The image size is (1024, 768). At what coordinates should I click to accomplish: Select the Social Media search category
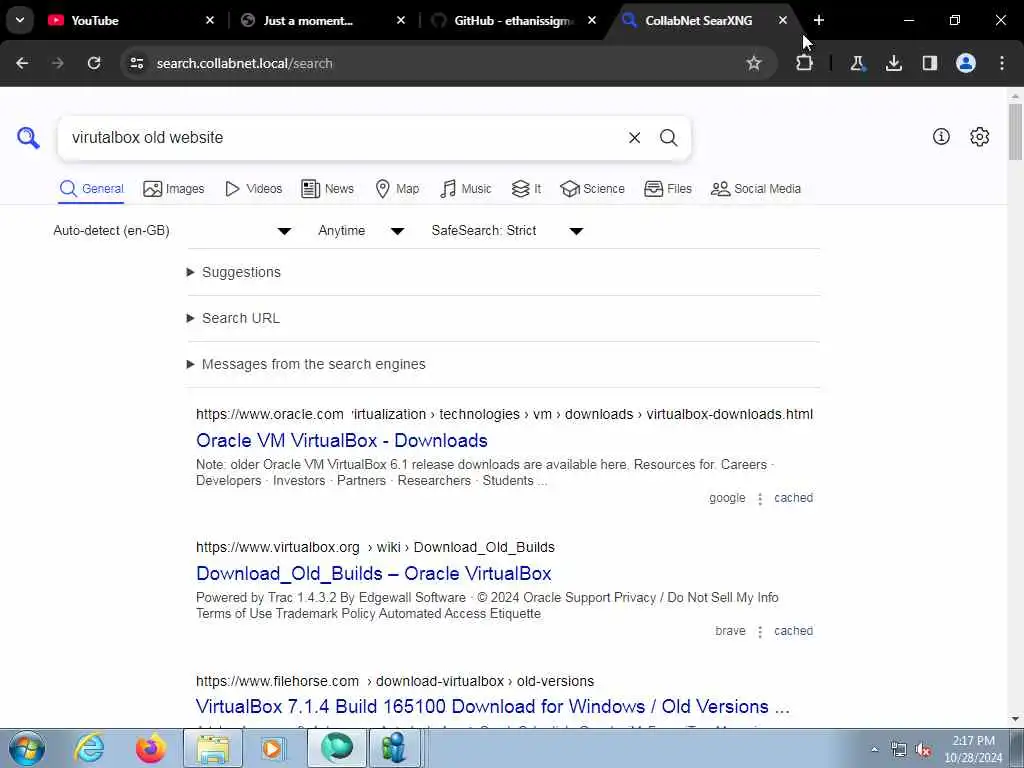756,189
